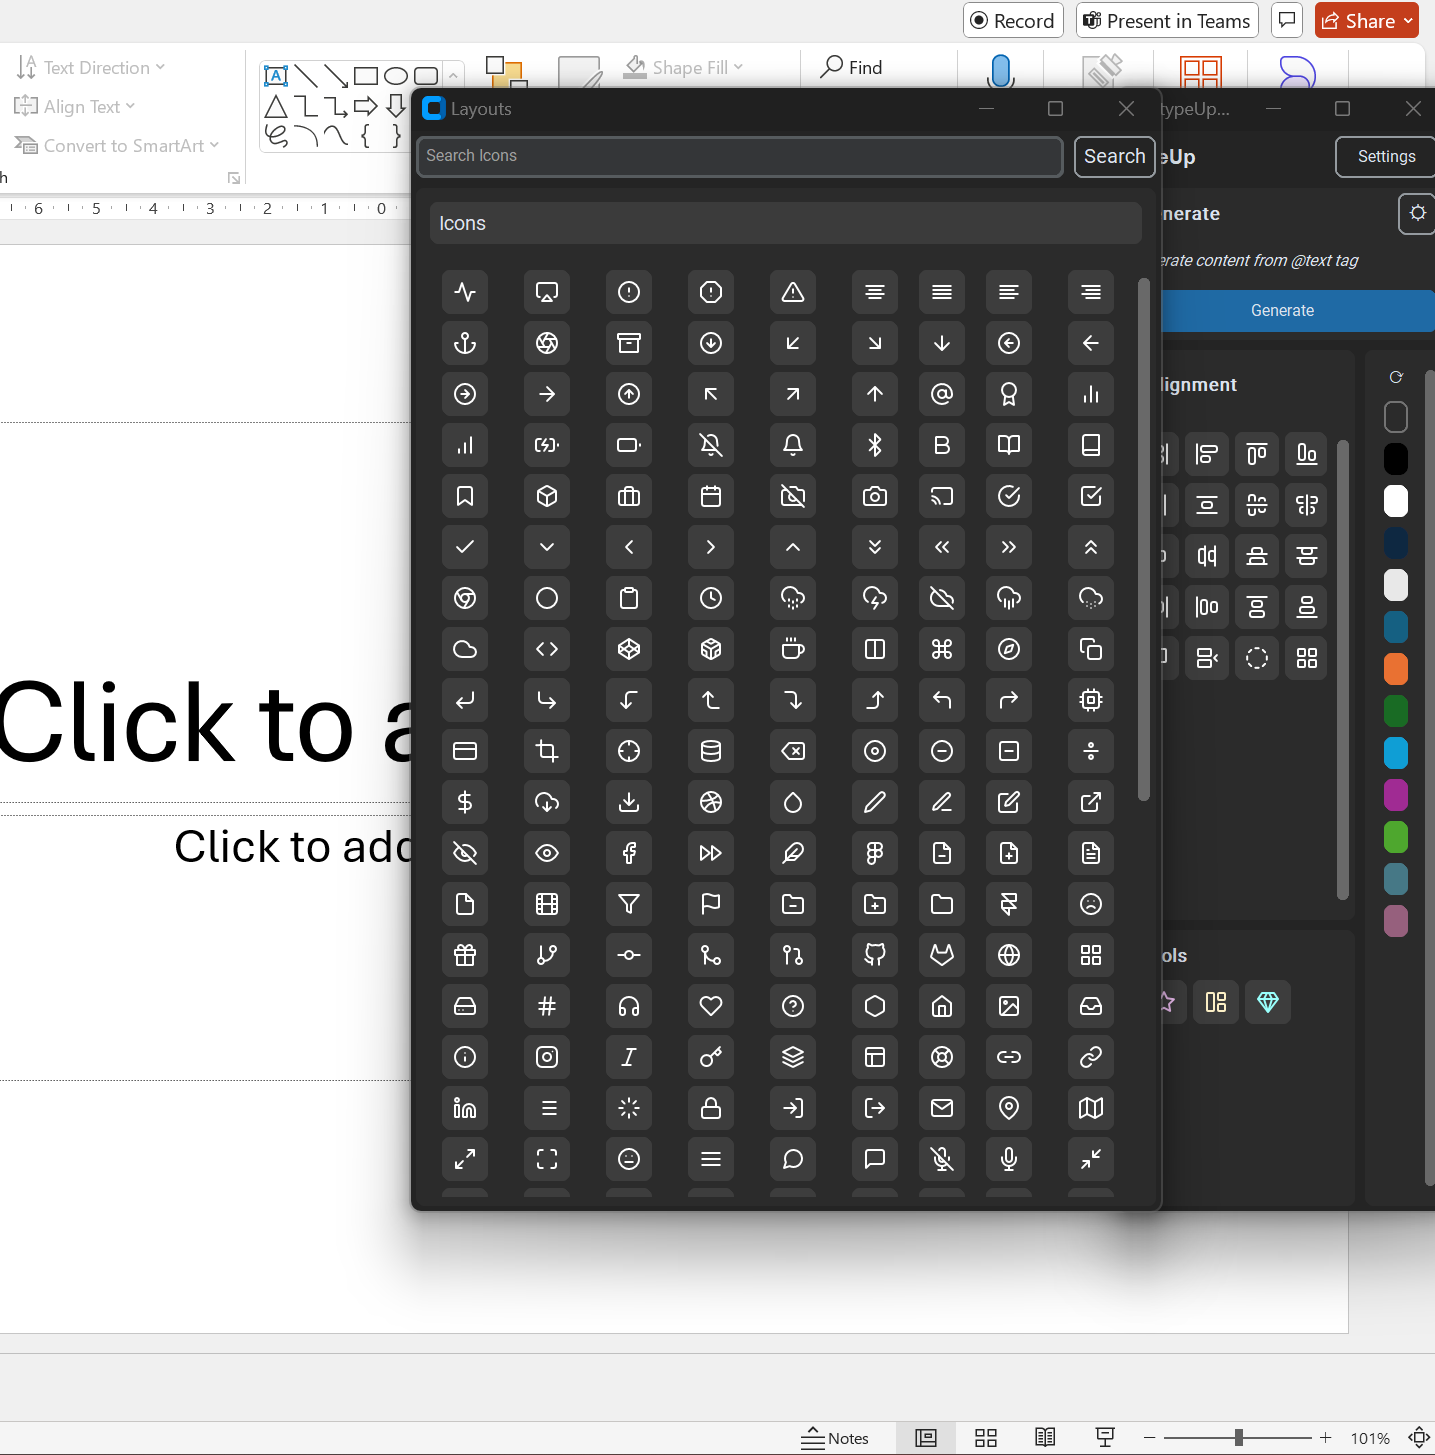Pick the funnel filter icon
This screenshot has height=1455, width=1435.
click(629, 904)
